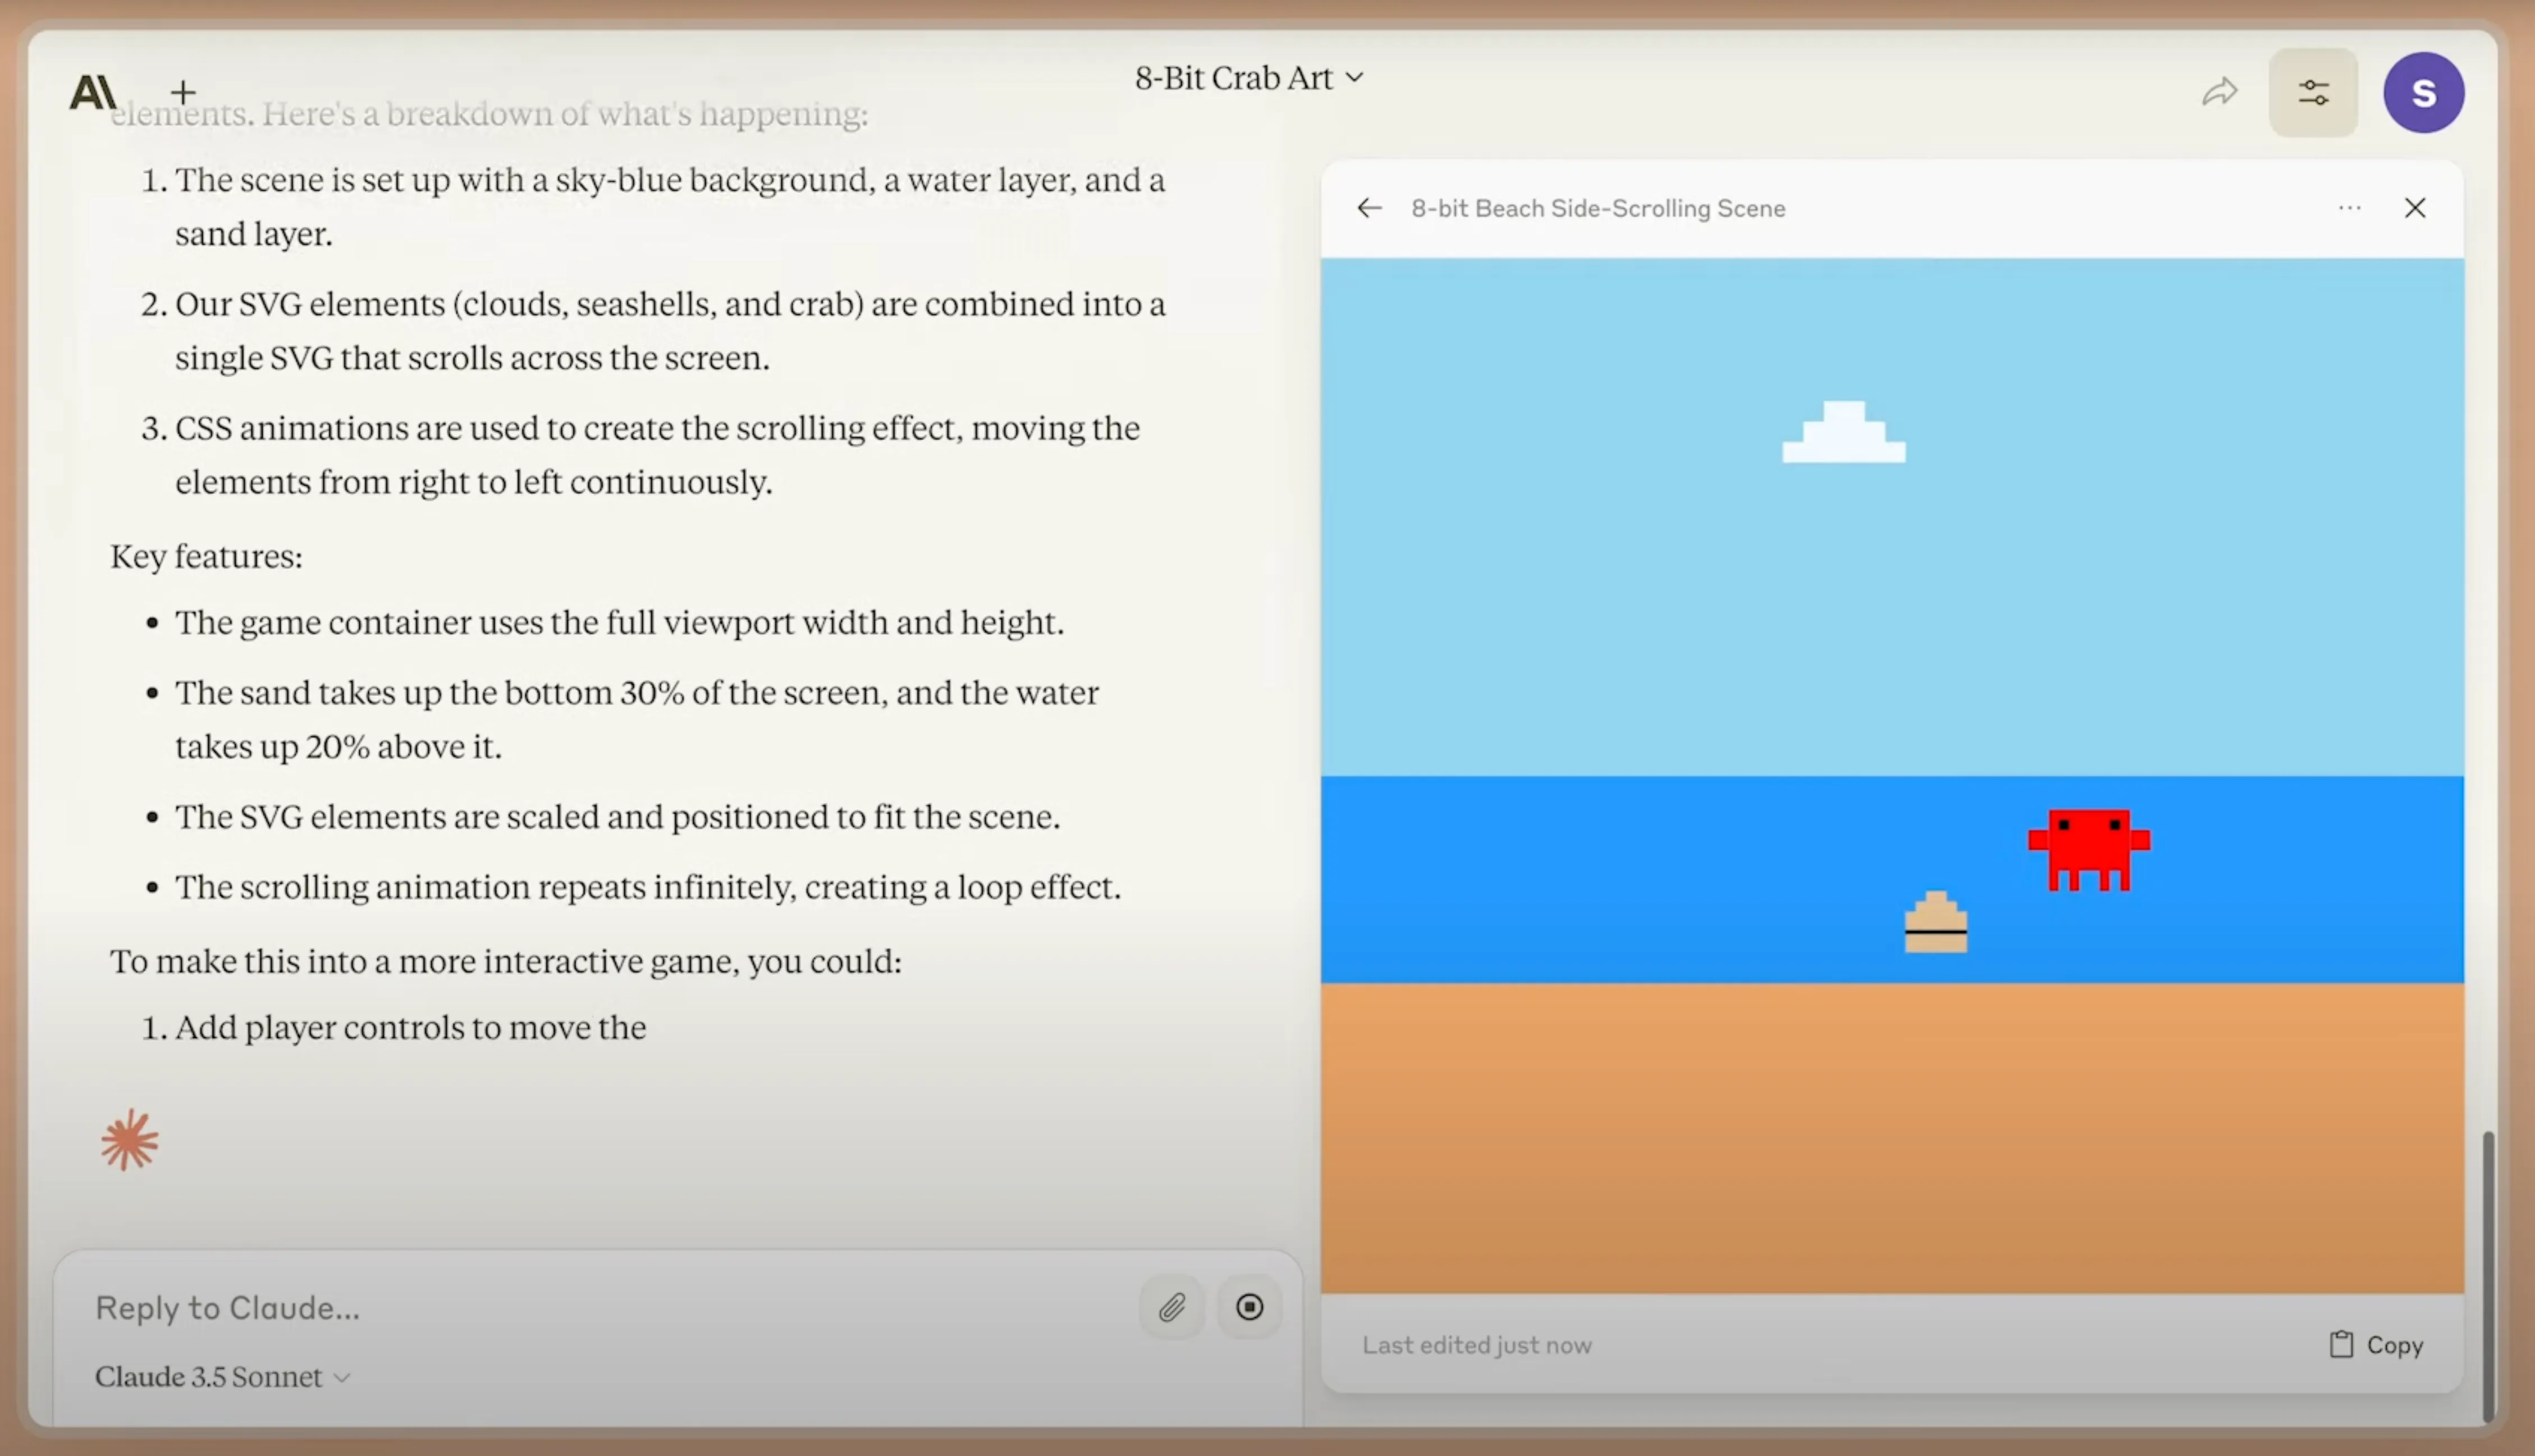
Task: Start a new chat with plus icon
Action: [x=183, y=93]
